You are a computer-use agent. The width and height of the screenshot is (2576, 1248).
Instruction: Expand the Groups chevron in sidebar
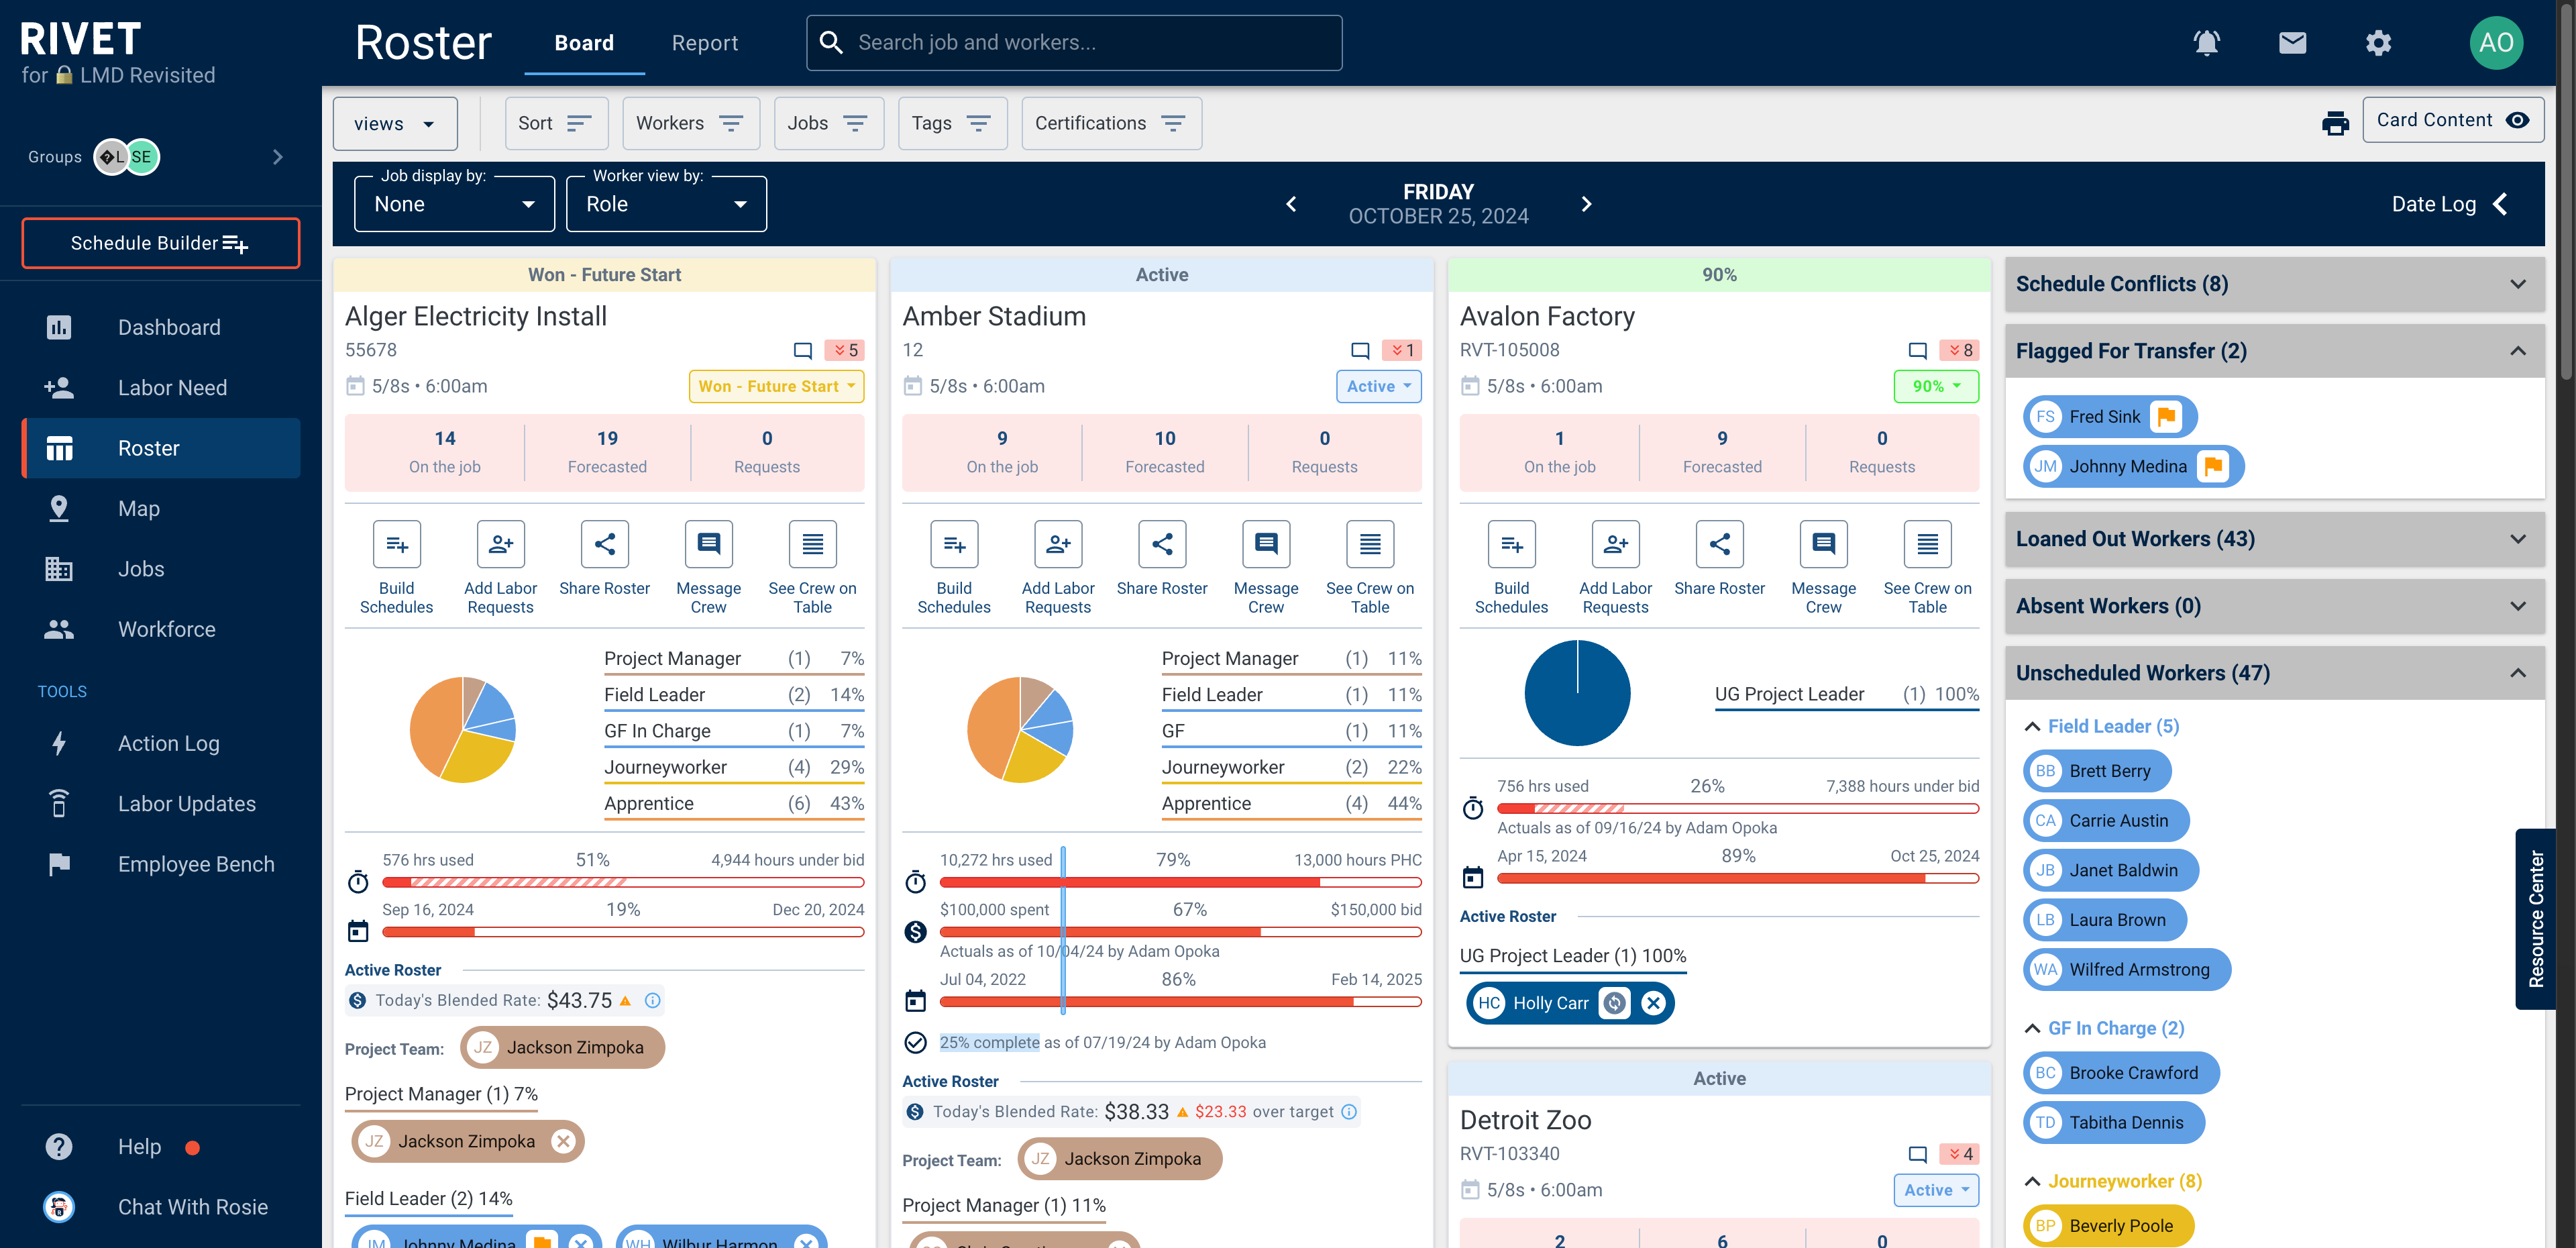(278, 157)
